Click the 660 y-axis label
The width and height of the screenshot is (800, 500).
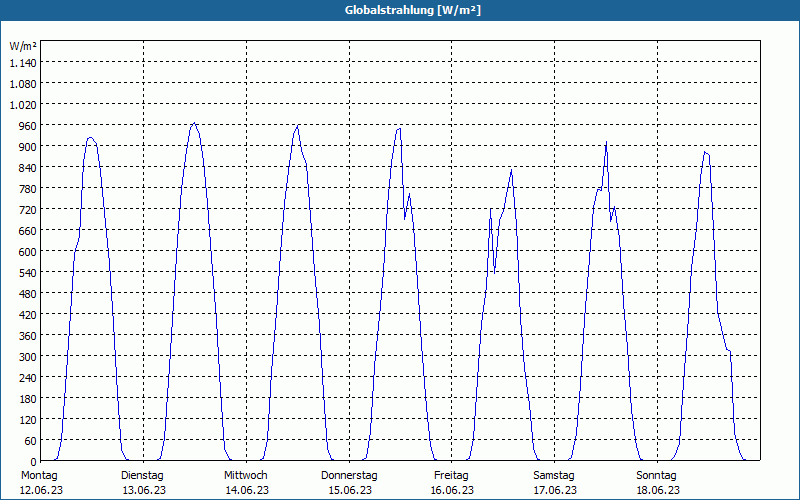28,231
